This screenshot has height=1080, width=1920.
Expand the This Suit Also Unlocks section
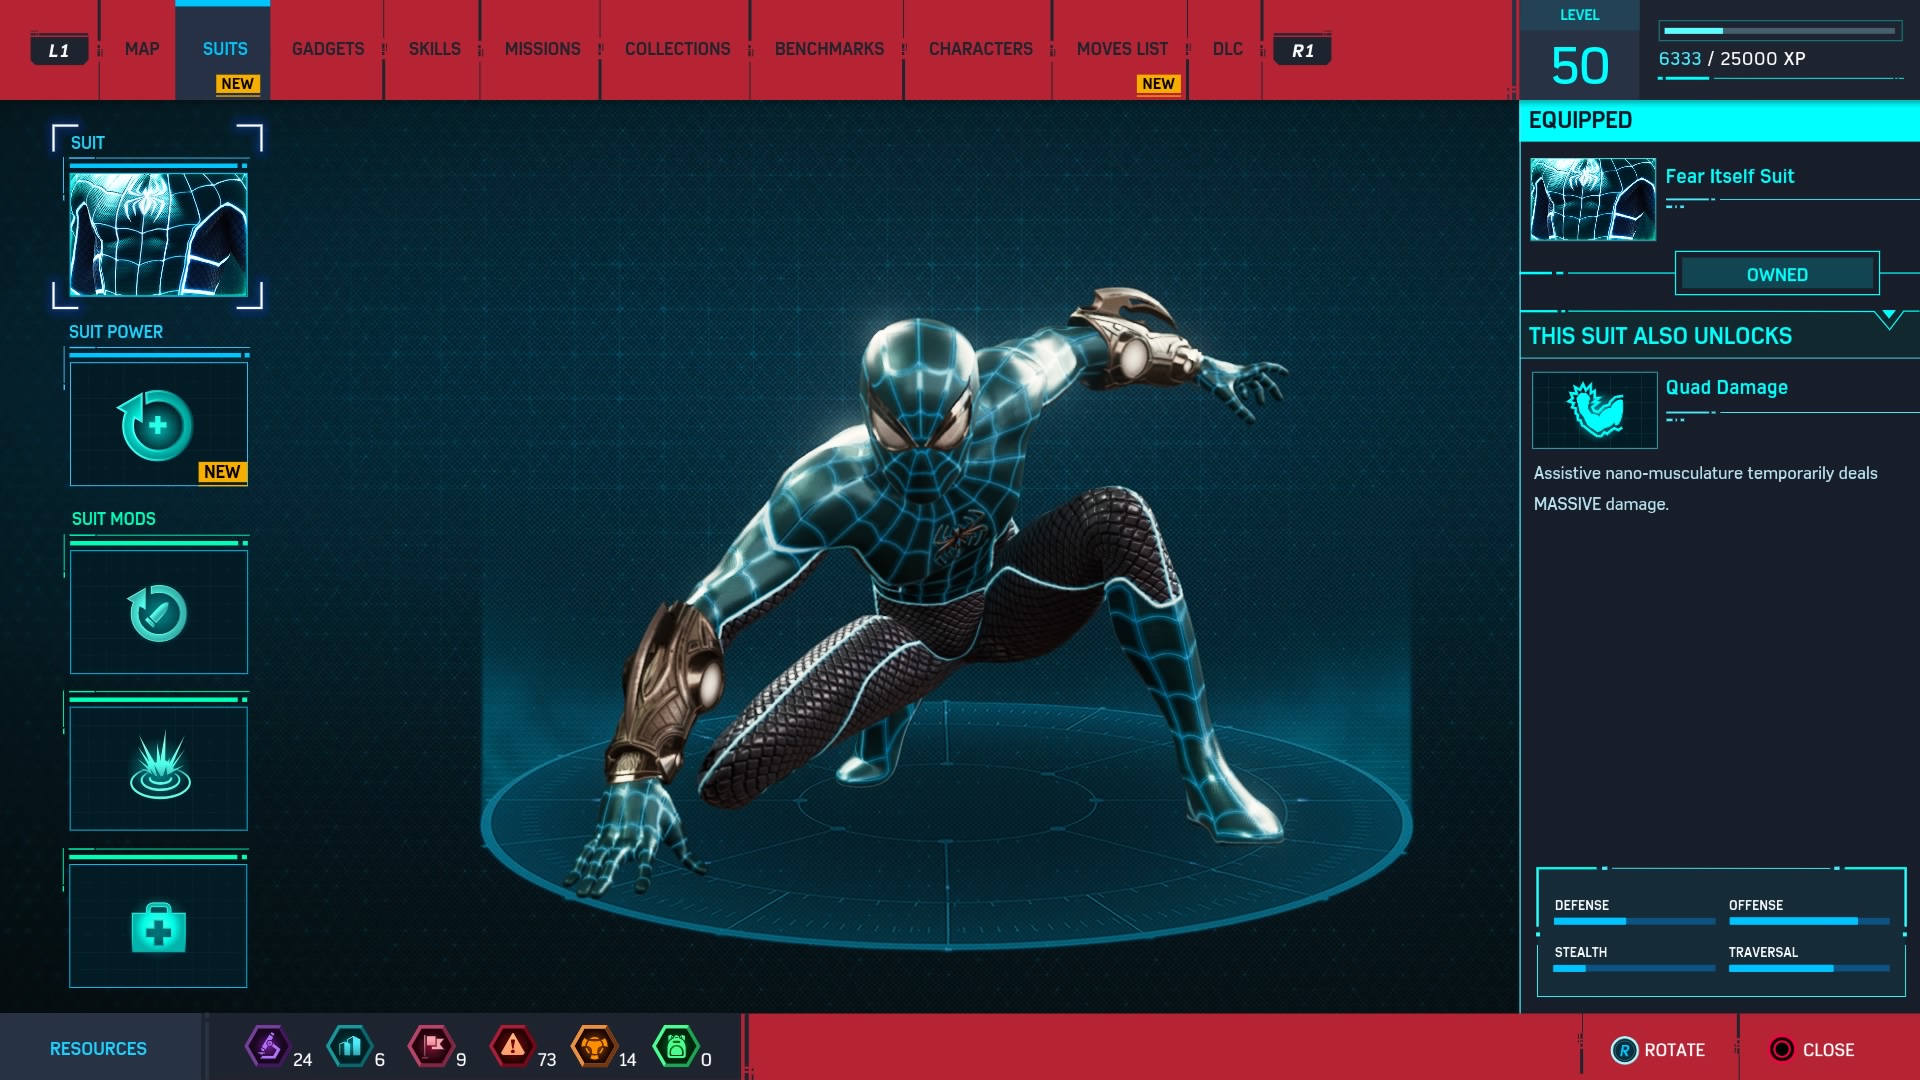(x=1890, y=322)
